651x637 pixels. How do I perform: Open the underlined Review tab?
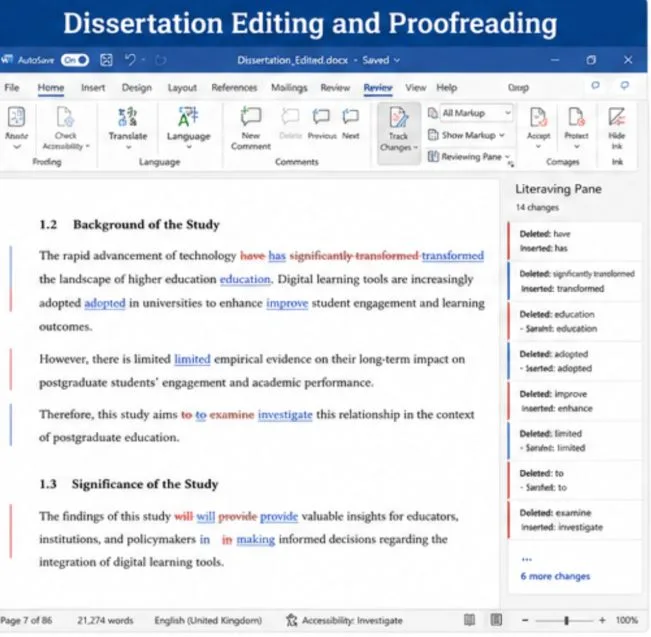pos(378,88)
